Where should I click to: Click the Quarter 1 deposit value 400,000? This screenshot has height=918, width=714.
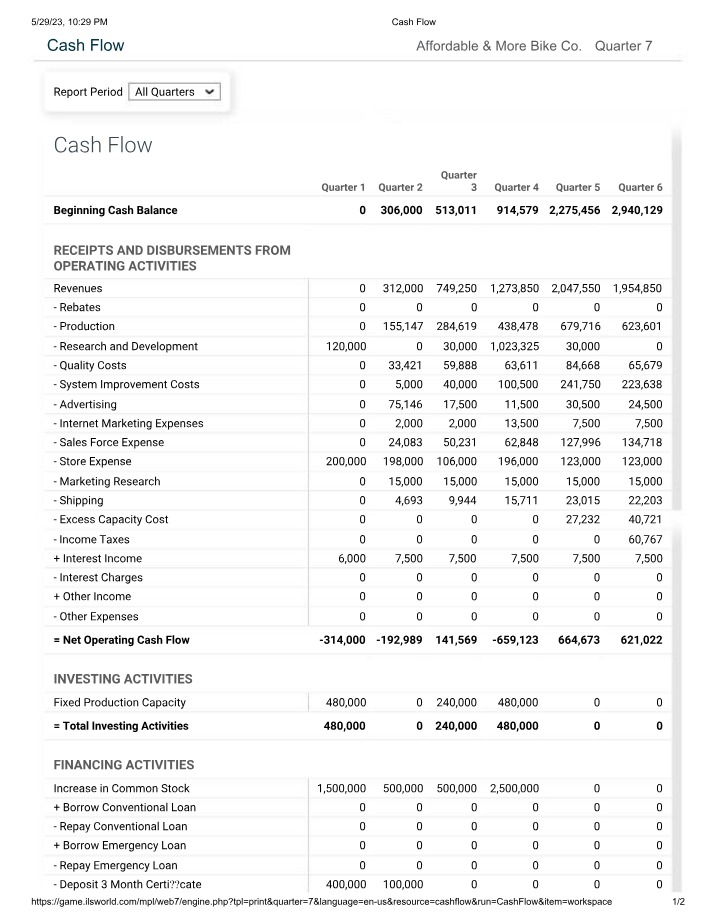[x=346, y=884]
